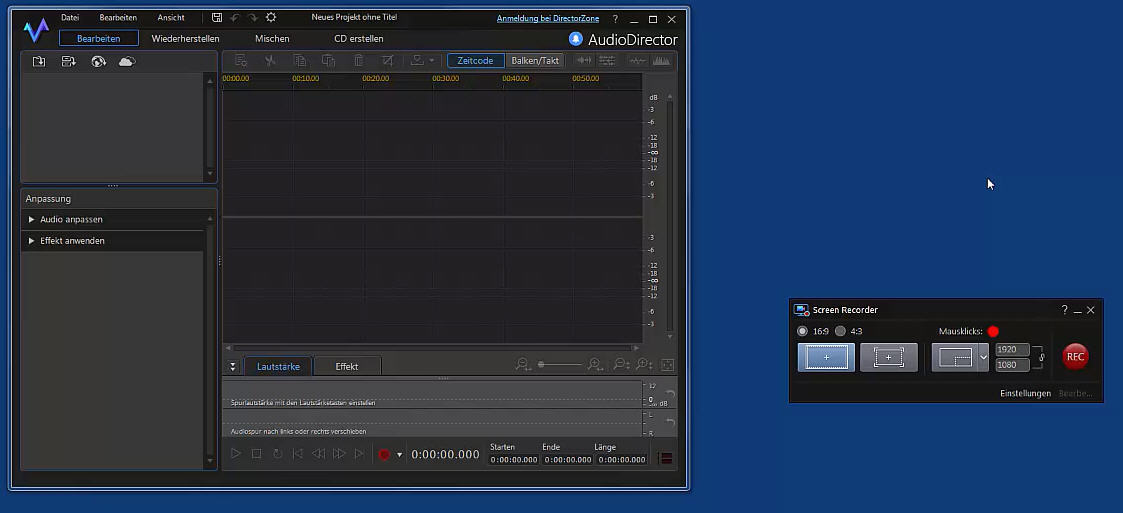Click the red record button in transport
This screenshot has height=513, width=1123.
tap(384, 454)
